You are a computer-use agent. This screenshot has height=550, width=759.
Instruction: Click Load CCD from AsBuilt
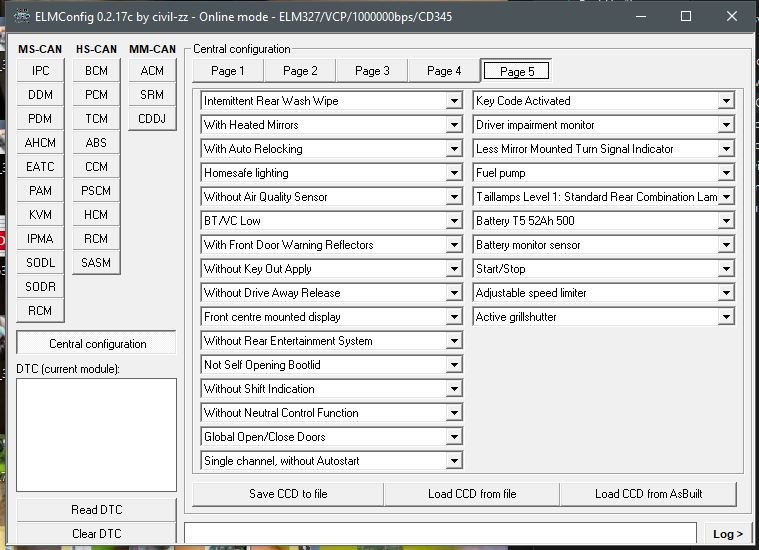648,494
